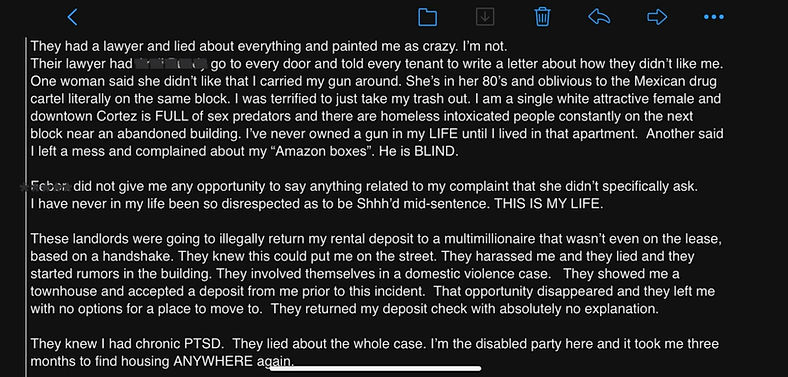The image size is (788, 377).
Task: Click the blurred name after "Their lawyer had"
Action: pos(171,64)
